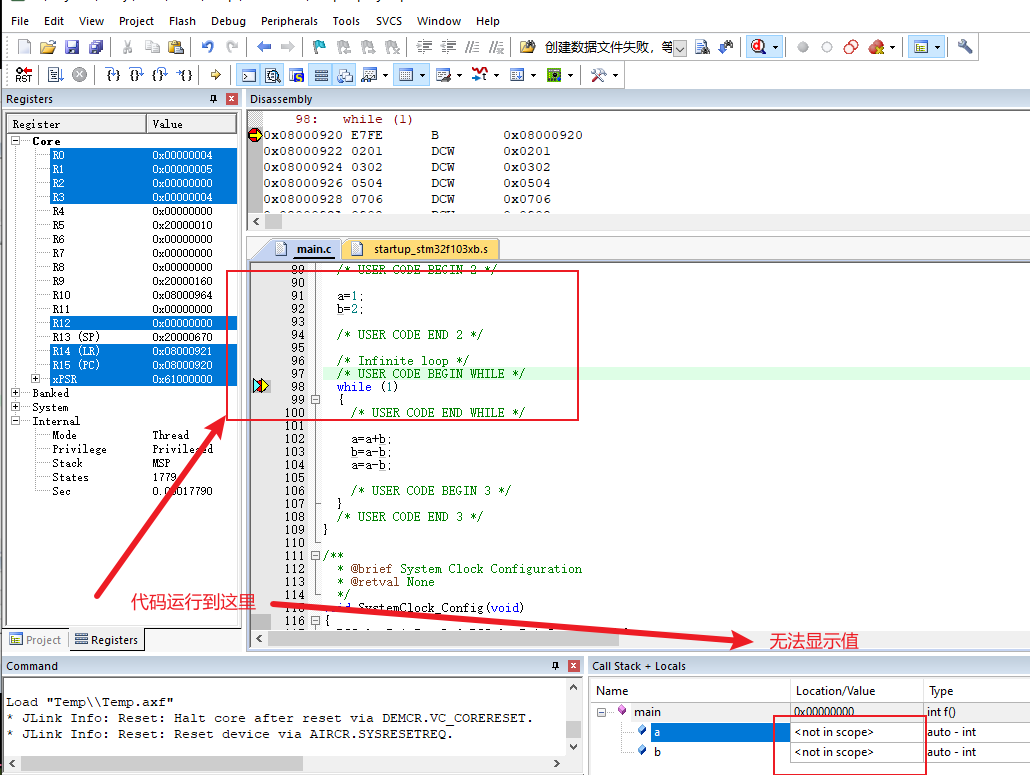Screen dimensions: 1030x775
Task: Step over with the second braces icon
Action: (137, 75)
